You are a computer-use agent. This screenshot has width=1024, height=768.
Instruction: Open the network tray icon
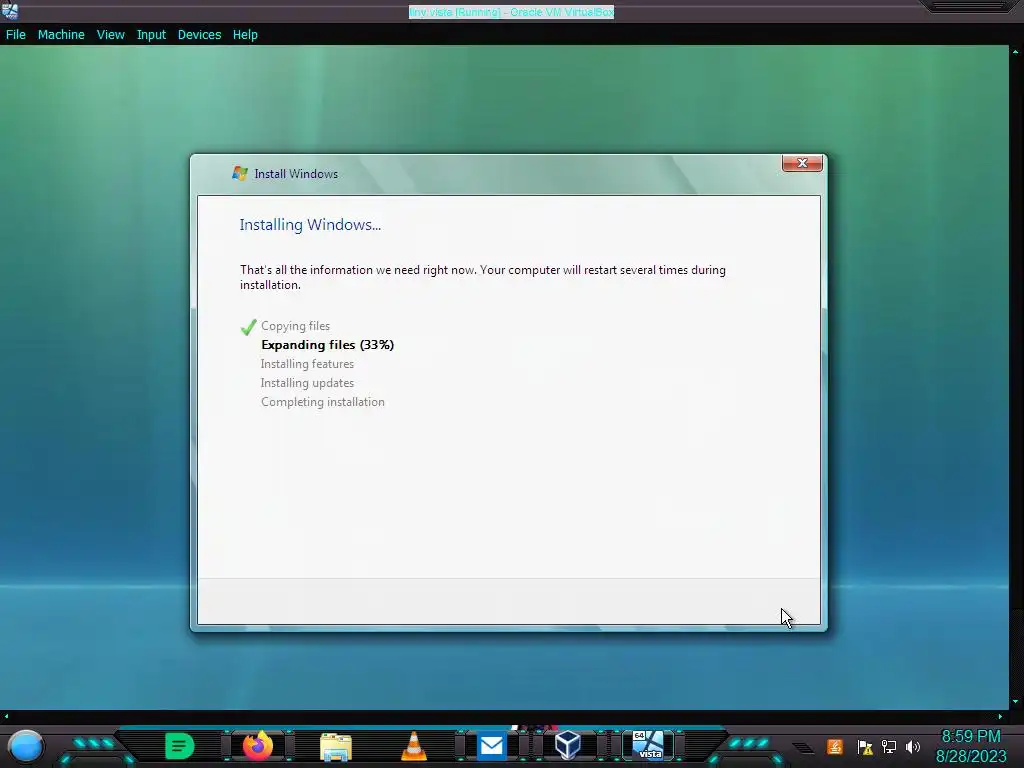click(x=889, y=746)
